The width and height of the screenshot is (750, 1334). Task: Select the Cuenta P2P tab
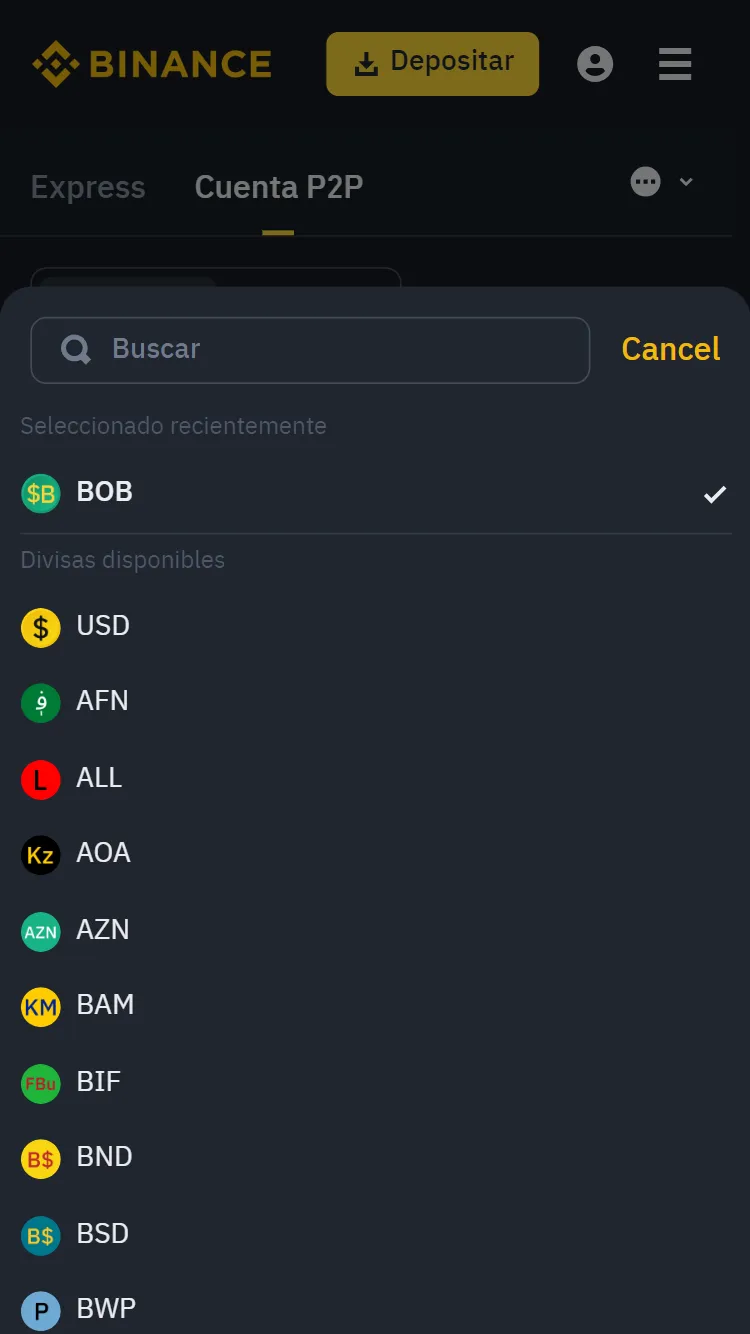pyautogui.click(x=278, y=187)
